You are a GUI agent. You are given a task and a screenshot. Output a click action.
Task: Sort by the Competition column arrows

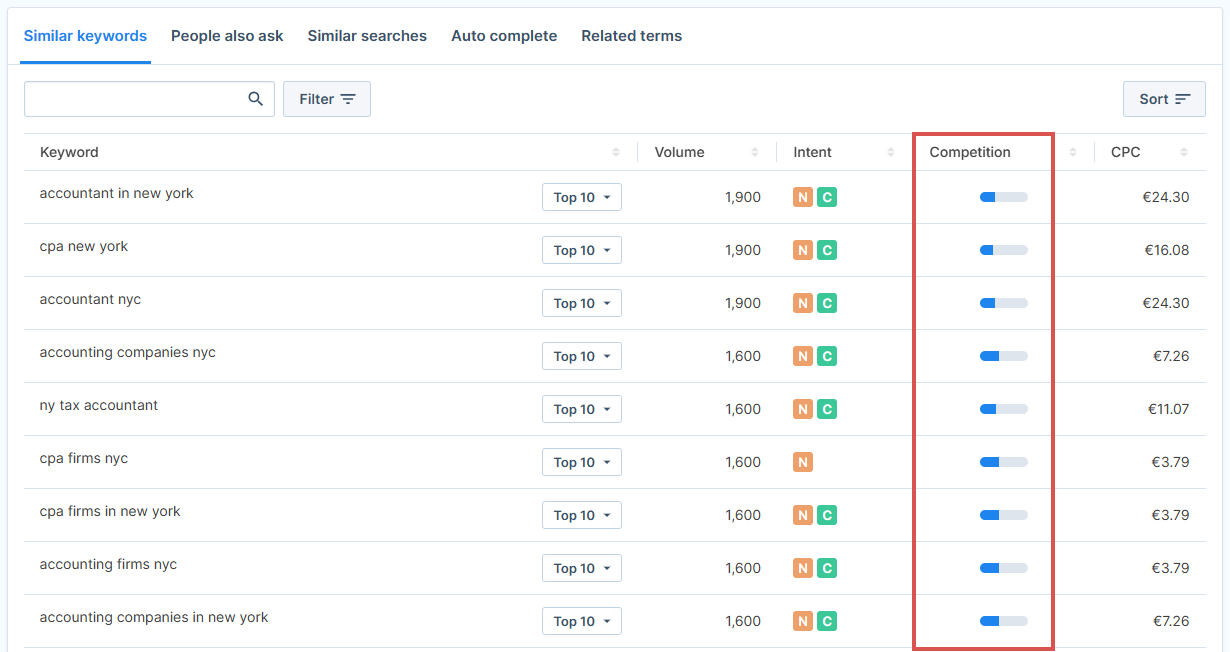[1073, 153]
